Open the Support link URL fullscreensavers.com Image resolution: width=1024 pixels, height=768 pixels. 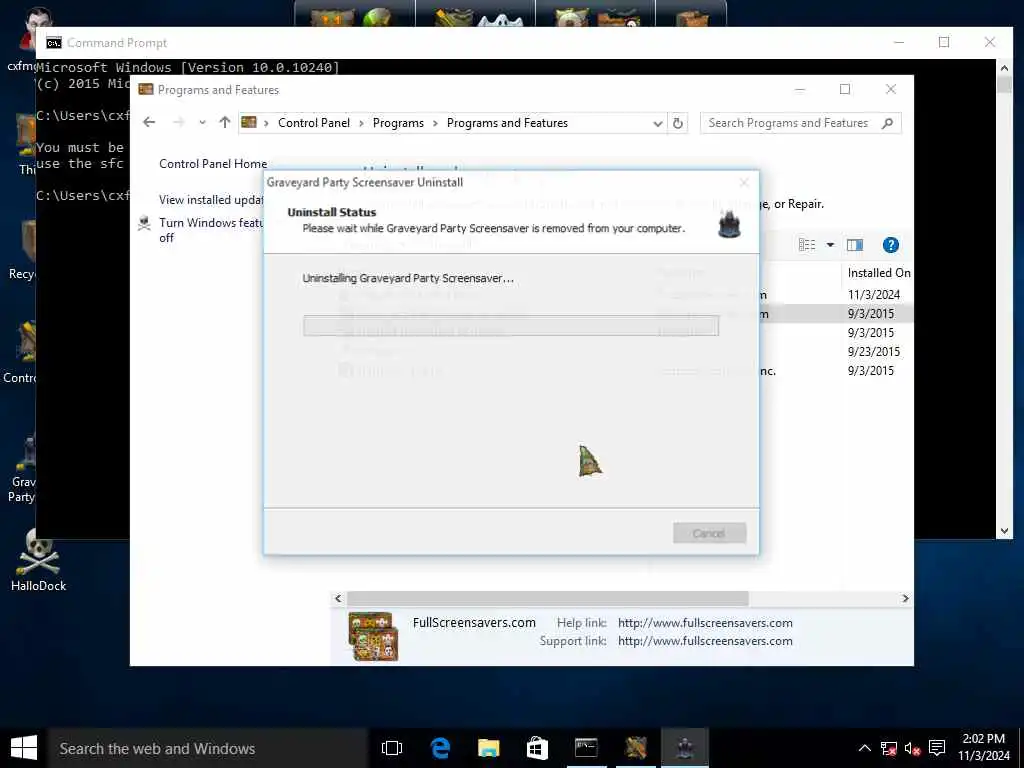(705, 641)
